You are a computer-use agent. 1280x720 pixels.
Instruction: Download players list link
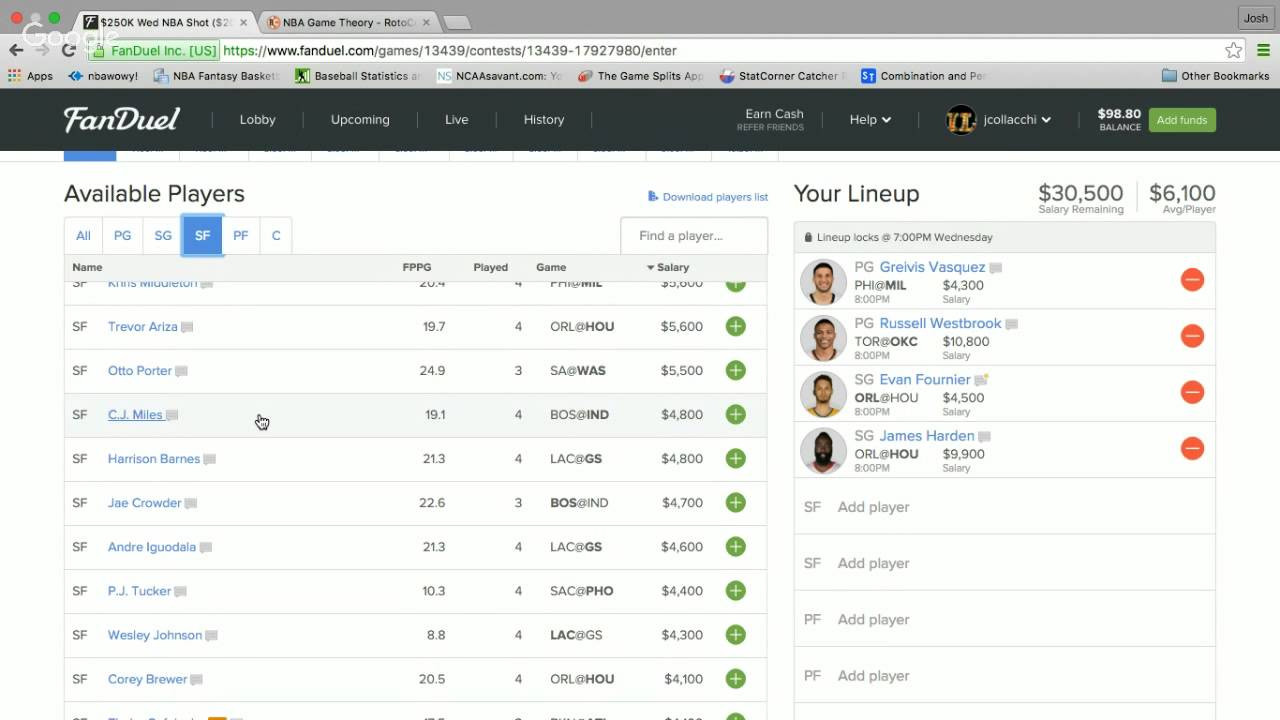click(x=708, y=197)
